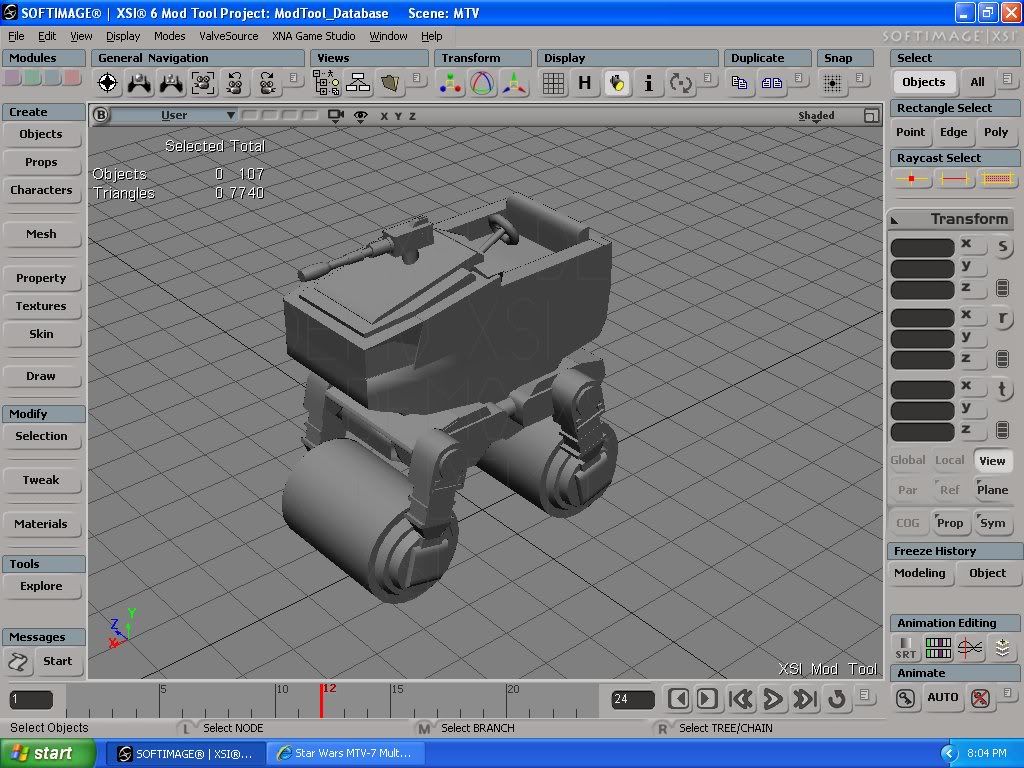Click the remove animation red X icon
This screenshot has width=1024, height=768.
[x=980, y=698]
